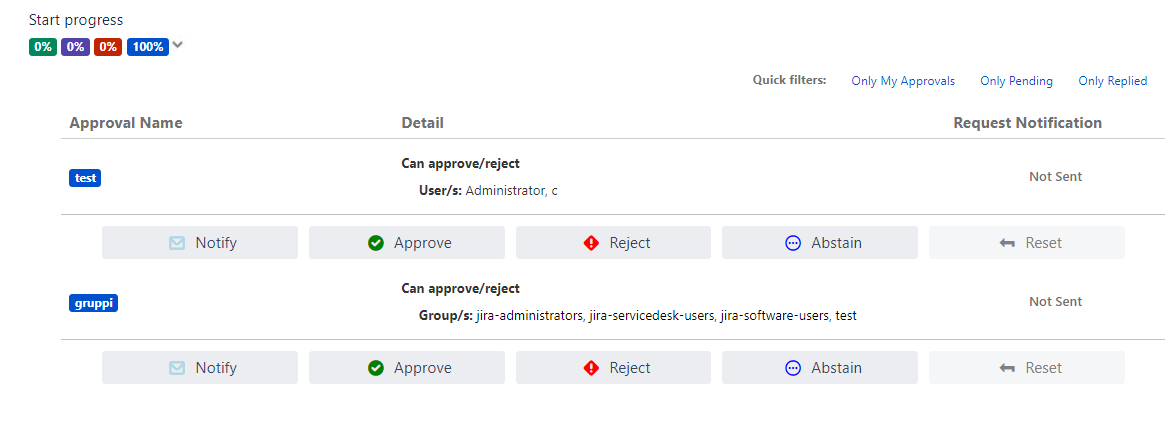1173x422 pixels.
Task: Select the blue test approval label
Action: click(x=85, y=178)
